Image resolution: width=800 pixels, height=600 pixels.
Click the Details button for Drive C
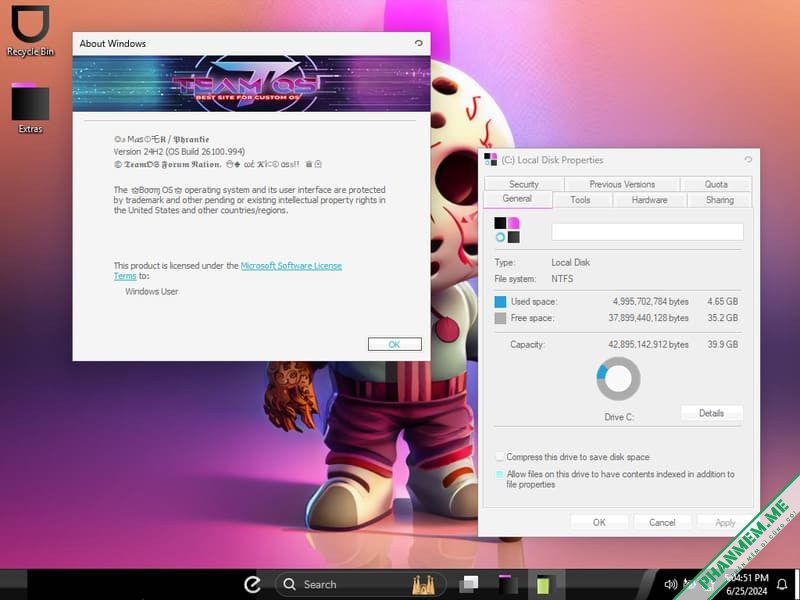pyautogui.click(x=711, y=413)
